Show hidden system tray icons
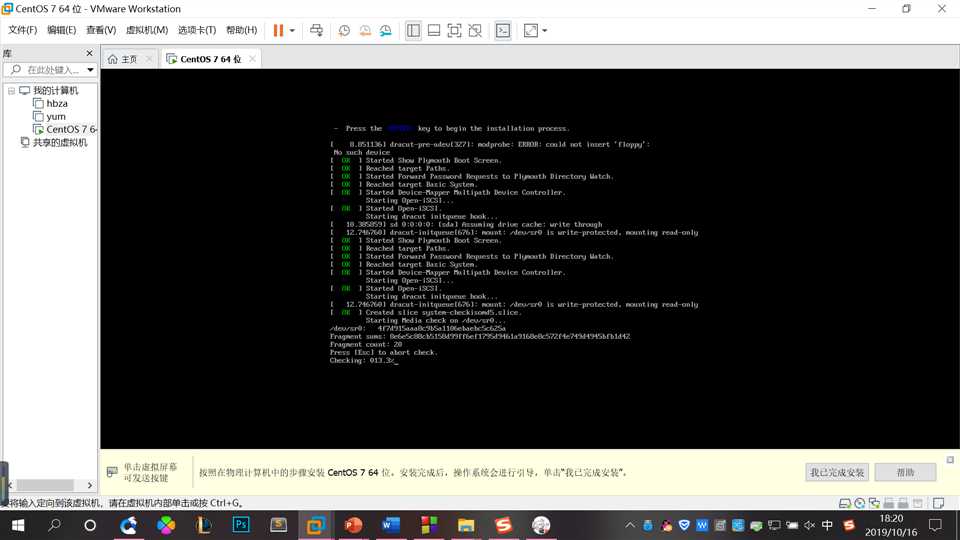Screen dimensions: 960x540 pyautogui.click(x=630, y=525)
